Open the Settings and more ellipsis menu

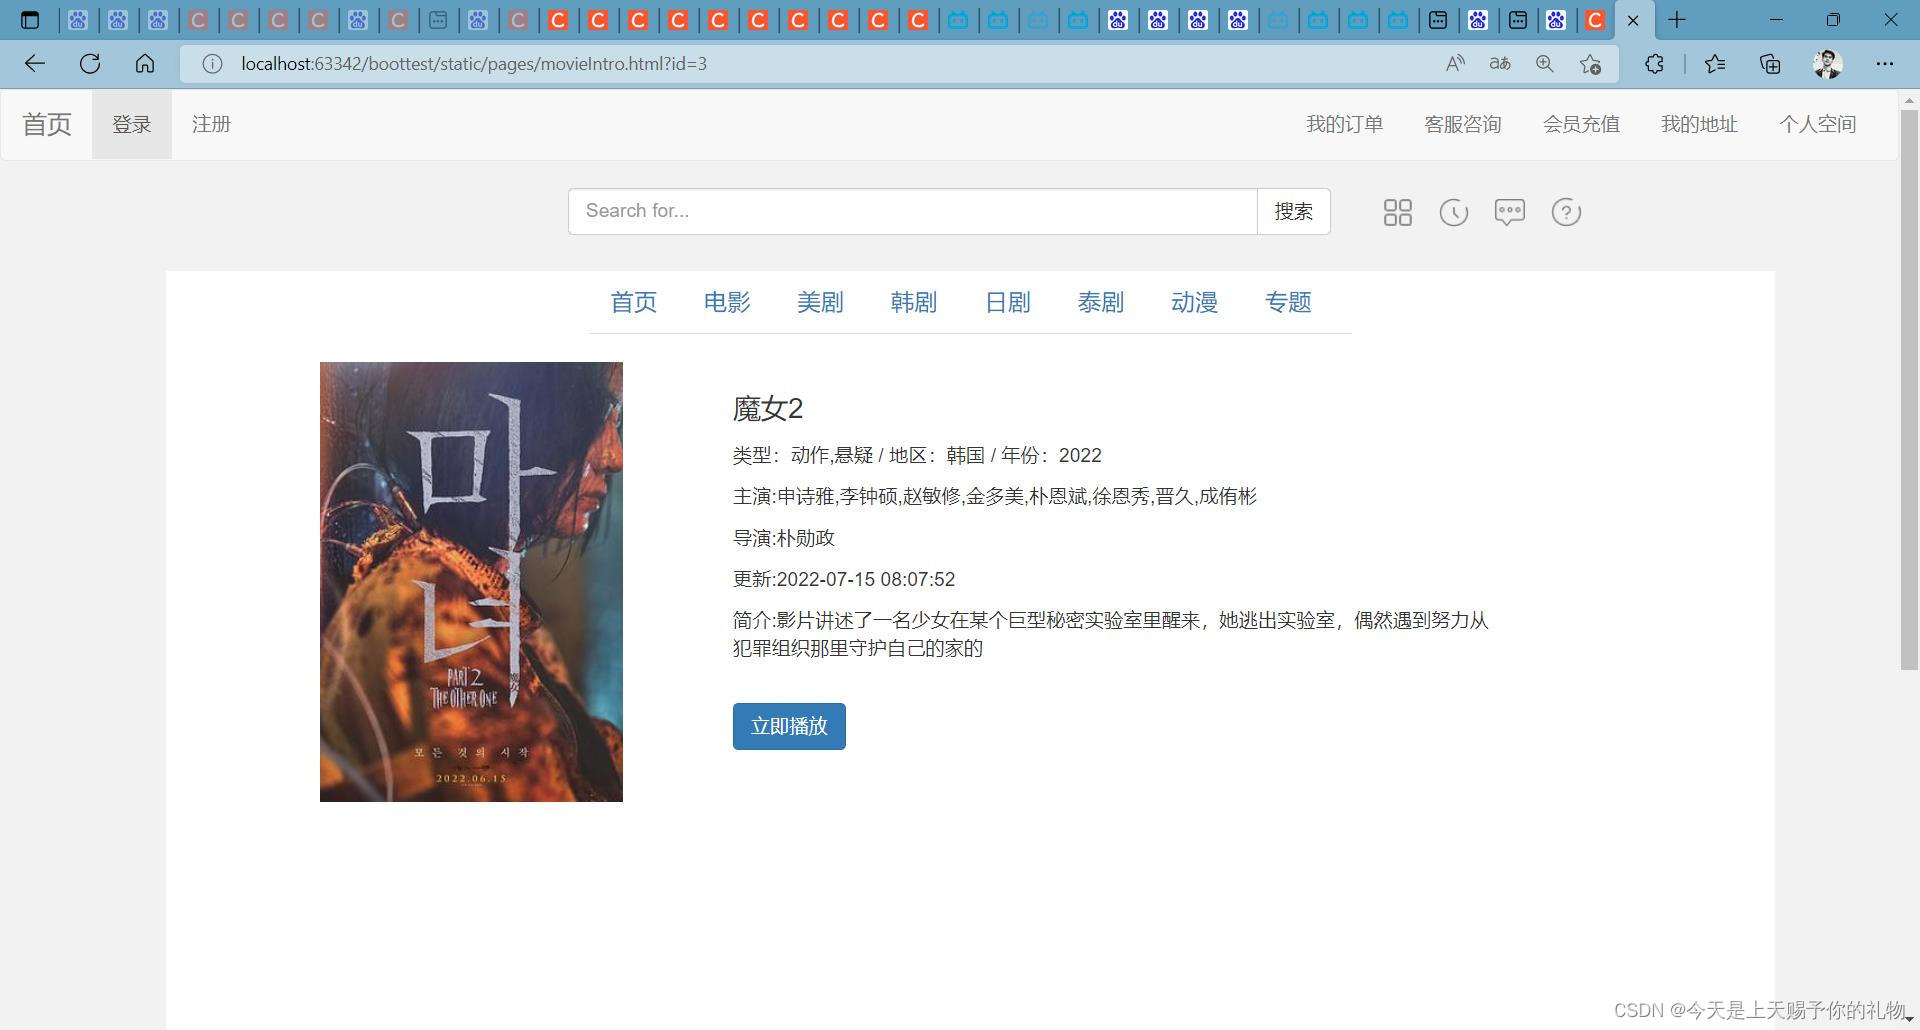point(1884,63)
